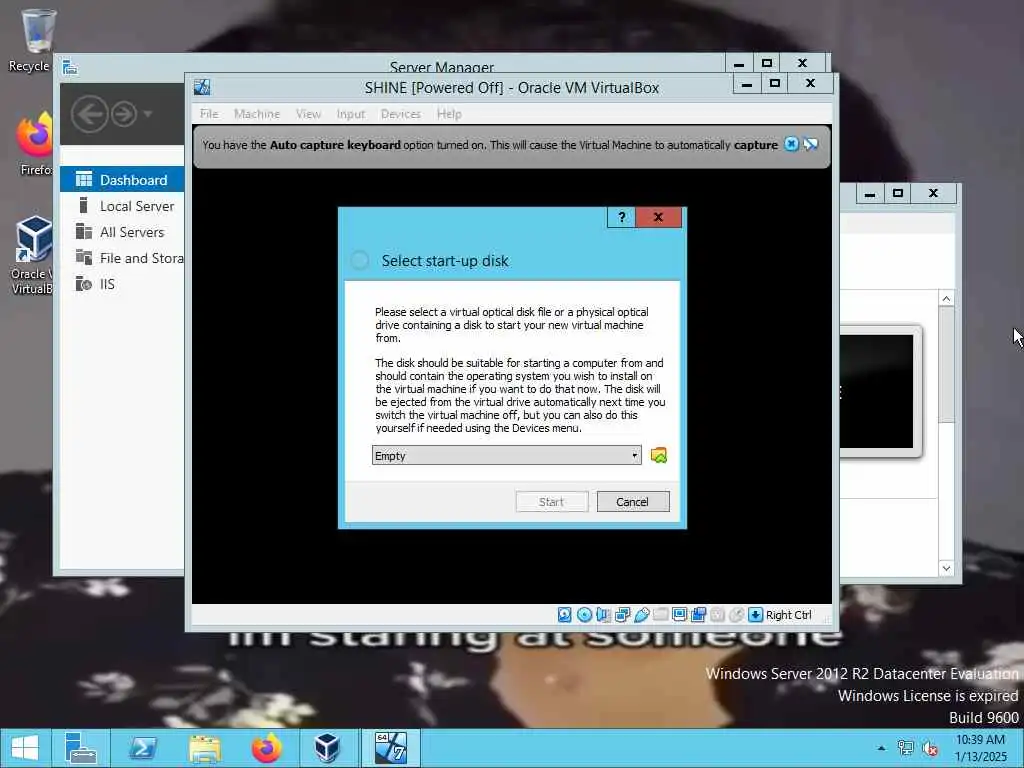
Task: Open the taskbar clock and date
Action: pyautogui.click(x=980, y=748)
